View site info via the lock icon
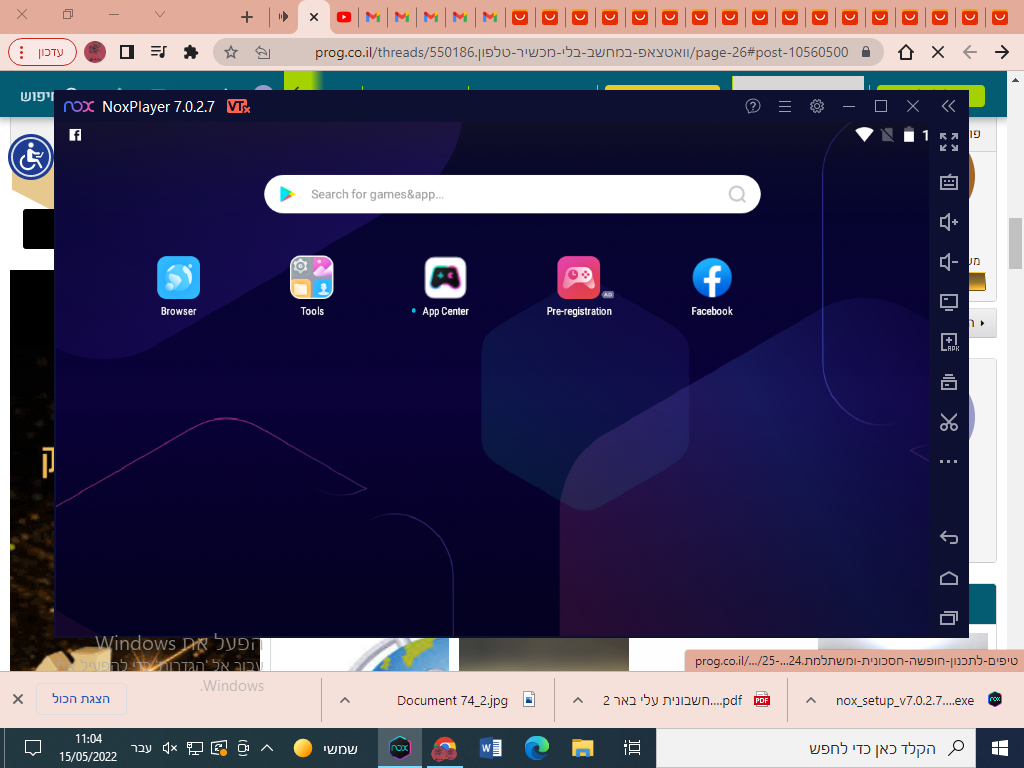The image size is (1024, 768). coord(866,52)
